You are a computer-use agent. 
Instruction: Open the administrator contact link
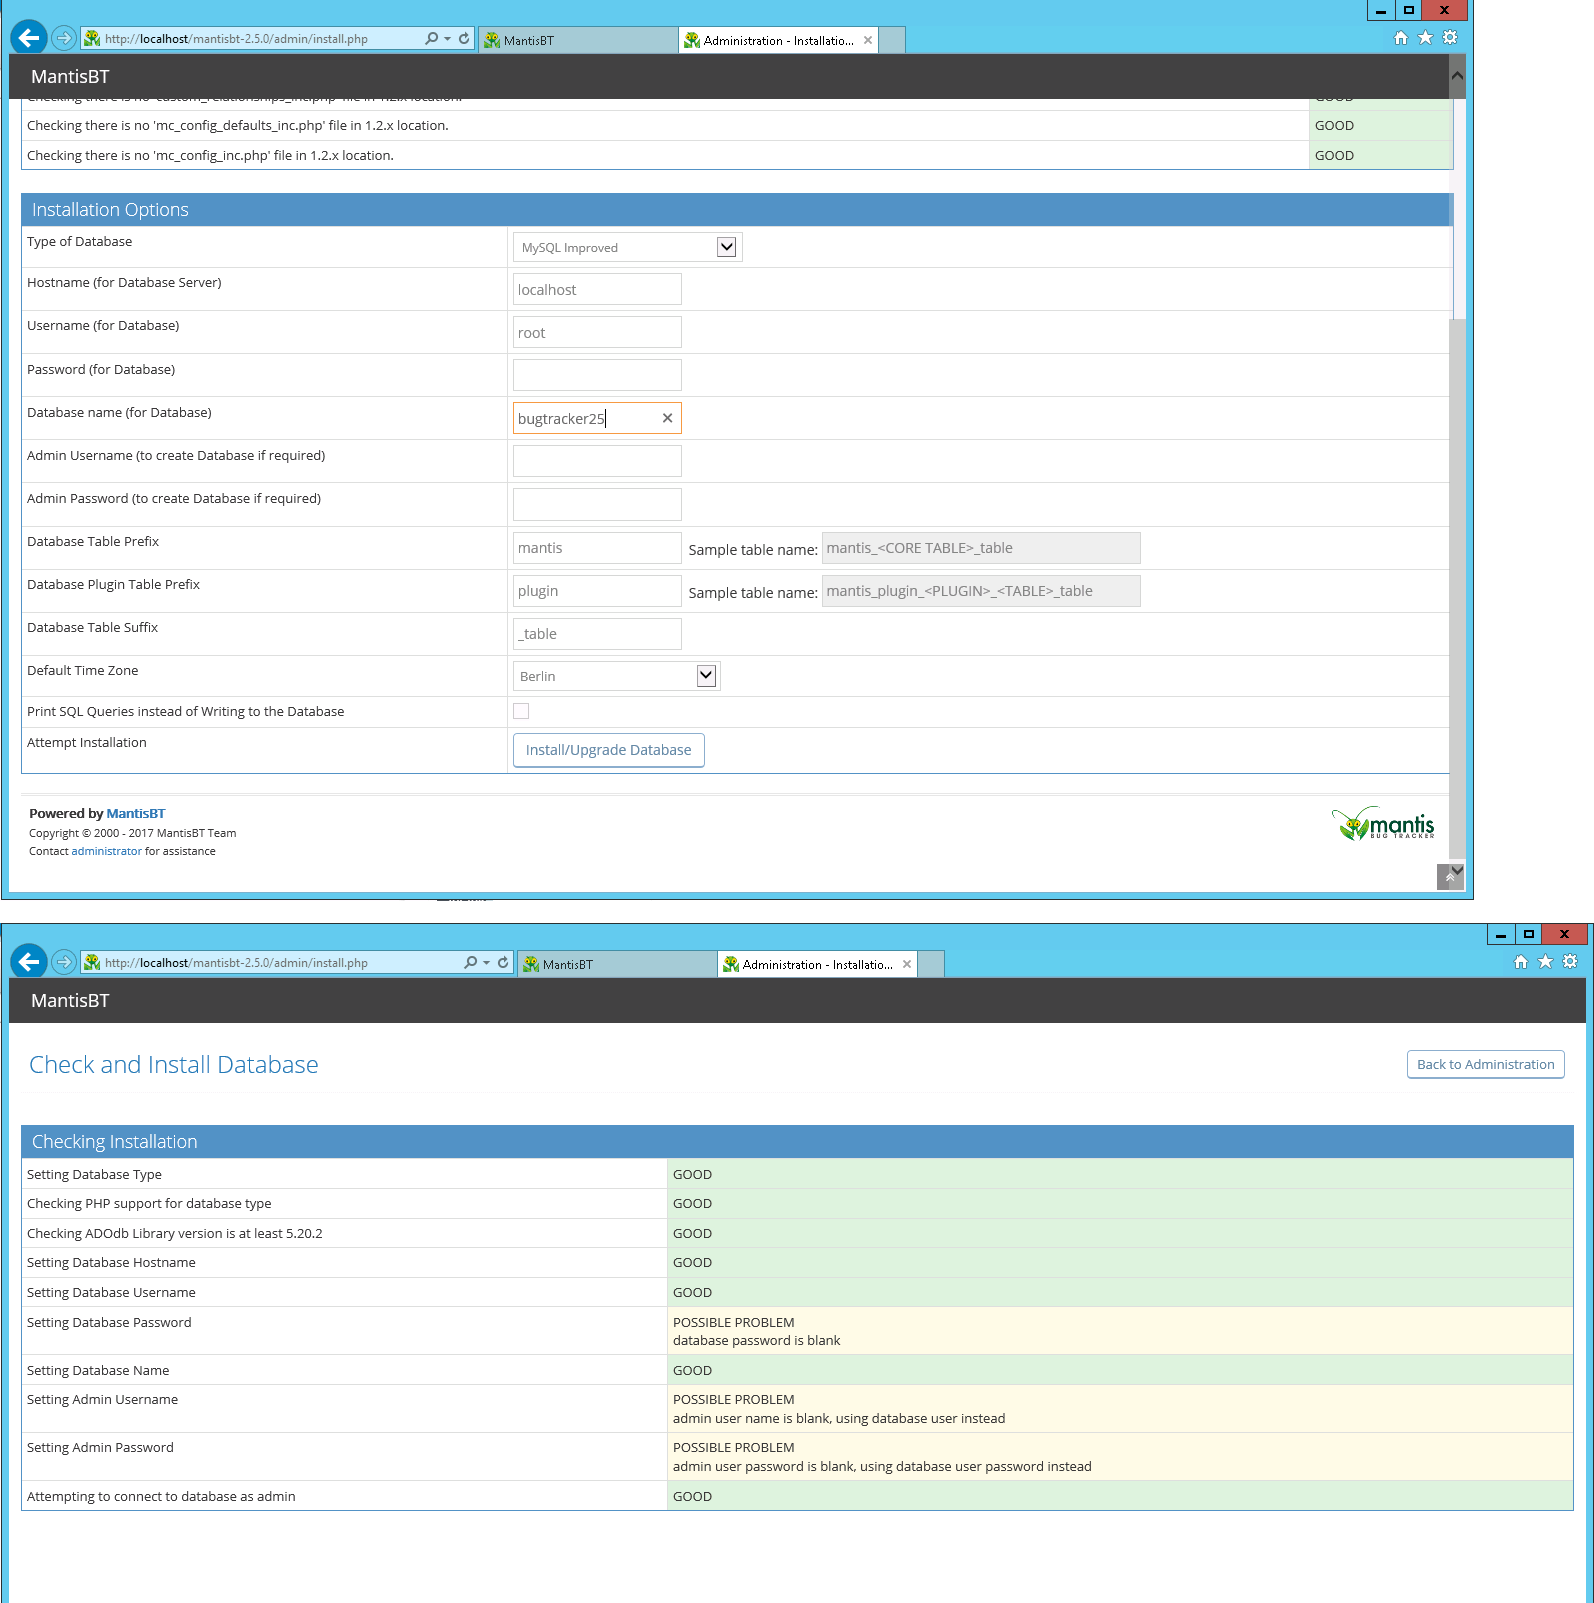tap(106, 851)
